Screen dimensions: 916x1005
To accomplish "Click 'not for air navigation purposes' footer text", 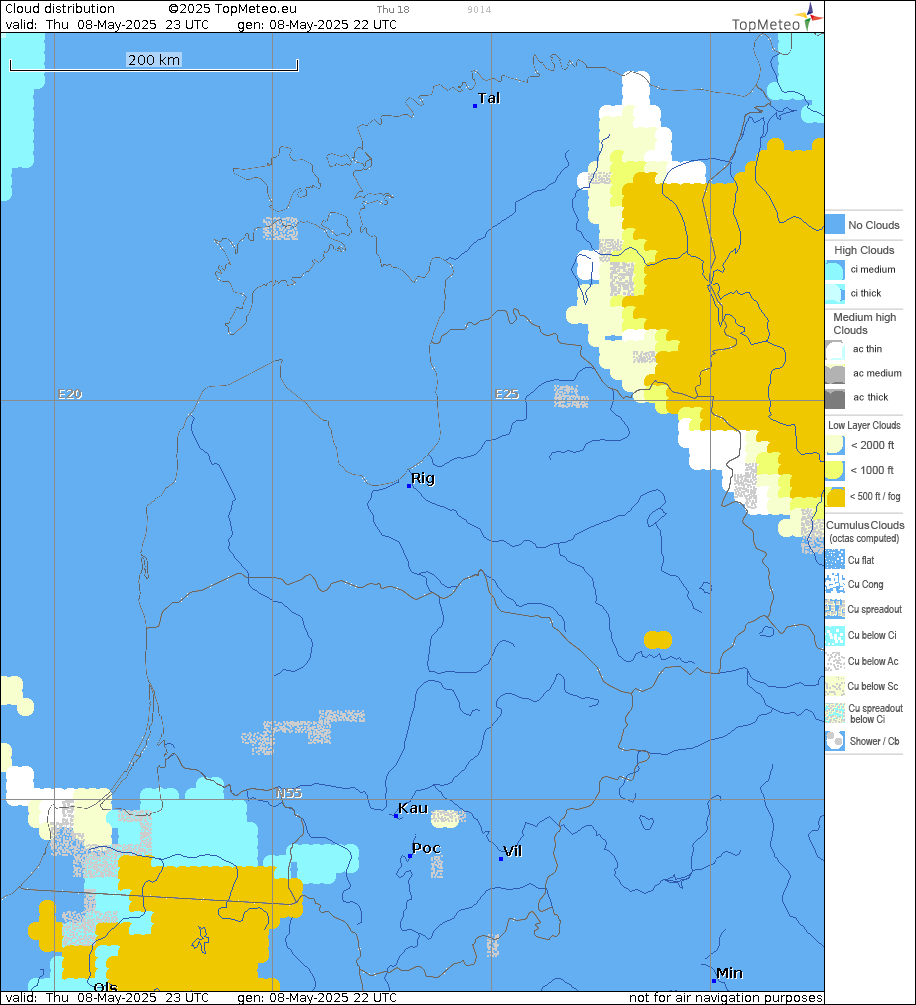I will click(726, 997).
